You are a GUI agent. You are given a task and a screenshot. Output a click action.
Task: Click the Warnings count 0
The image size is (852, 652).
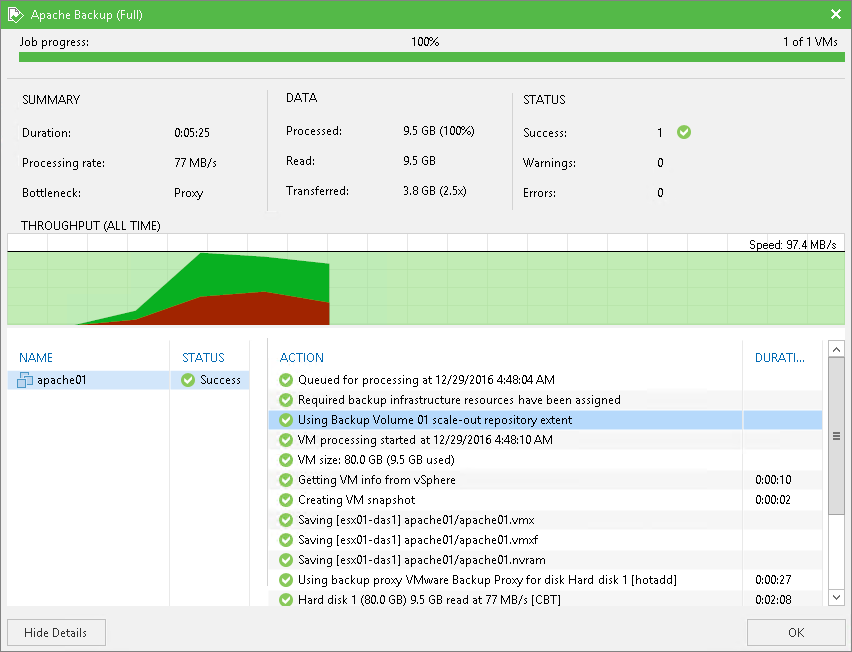(x=660, y=163)
